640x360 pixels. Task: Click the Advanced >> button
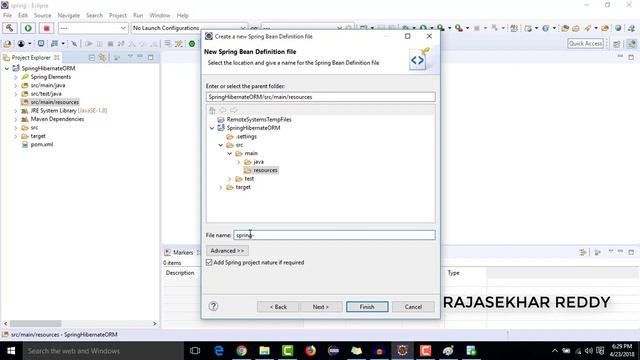(227, 251)
